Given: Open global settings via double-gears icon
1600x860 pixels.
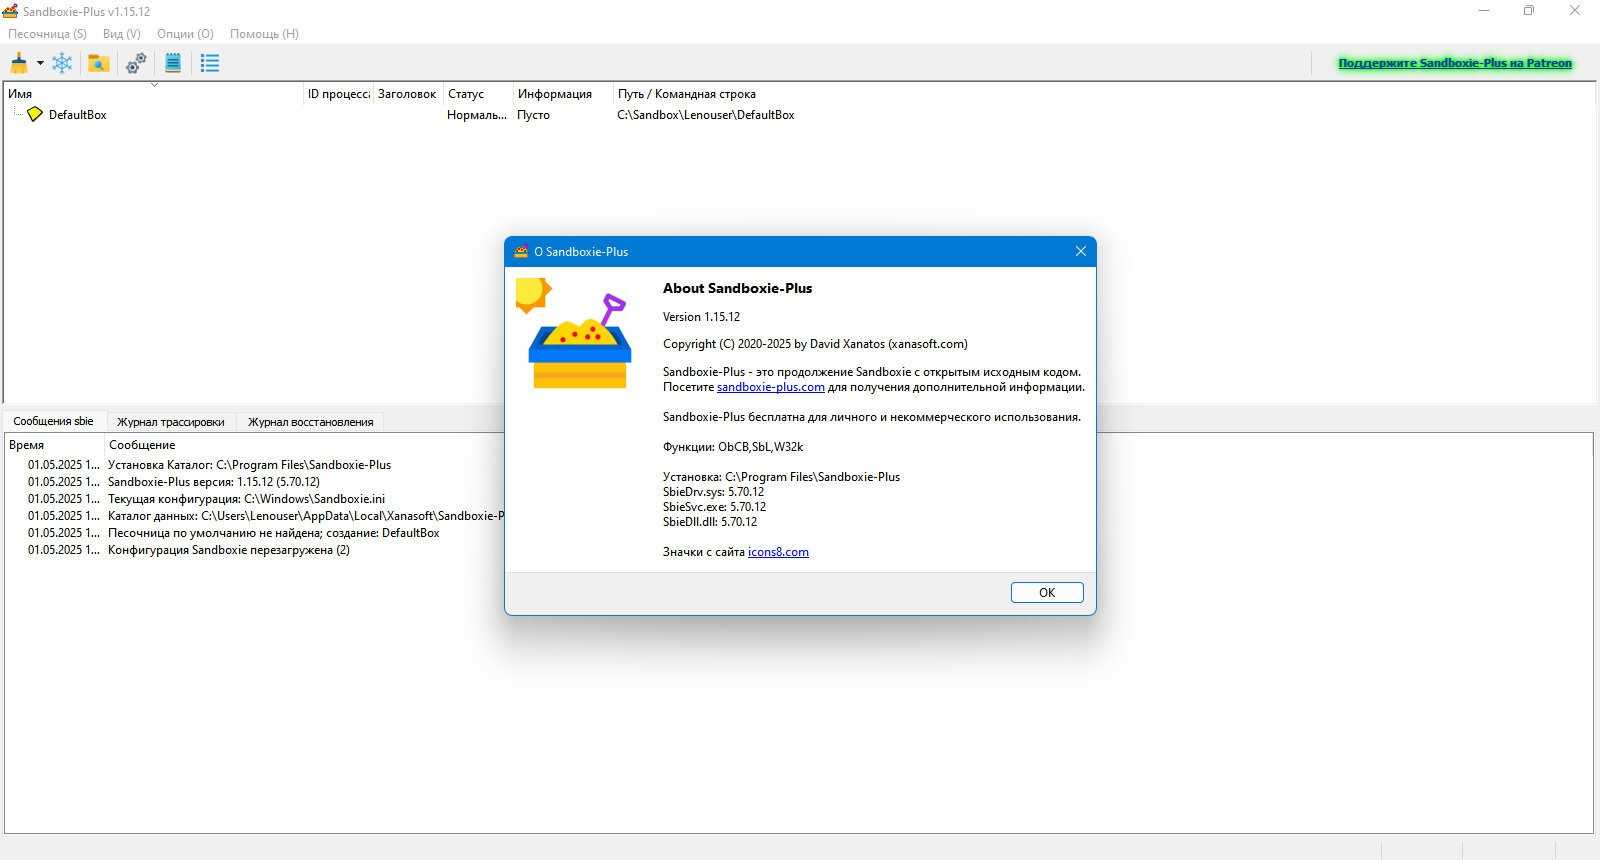Looking at the screenshot, I should coord(136,63).
